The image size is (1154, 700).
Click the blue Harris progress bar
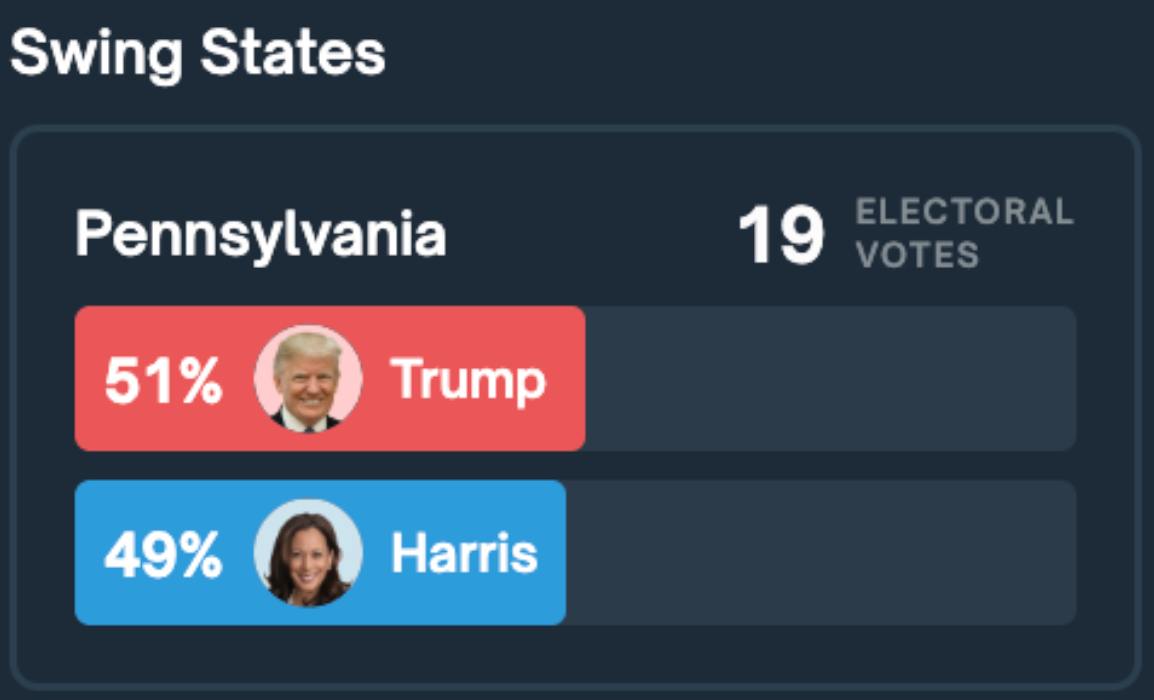click(320, 553)
